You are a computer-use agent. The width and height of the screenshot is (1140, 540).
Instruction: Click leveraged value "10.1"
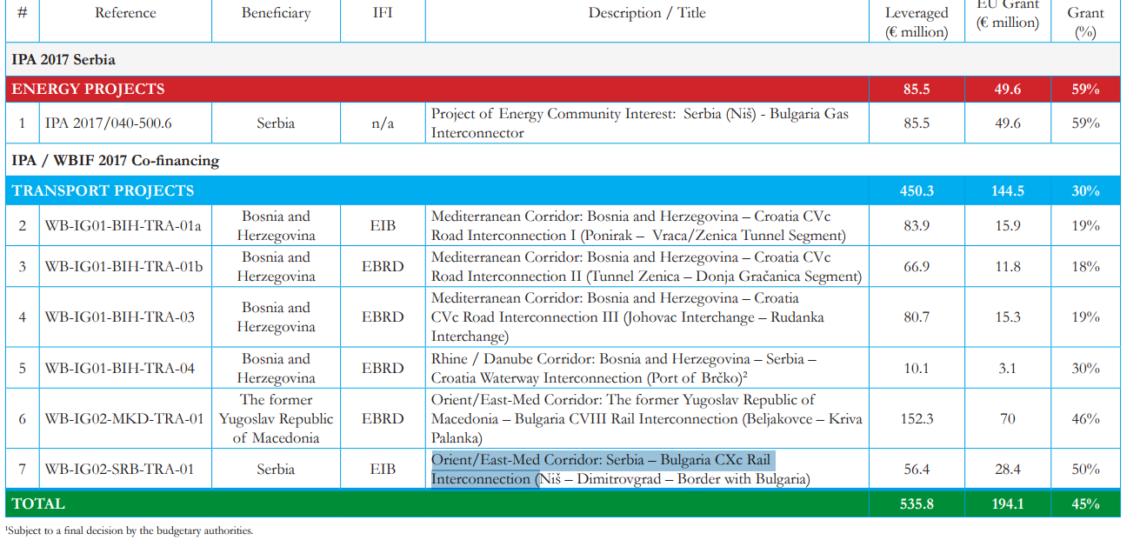917,368
